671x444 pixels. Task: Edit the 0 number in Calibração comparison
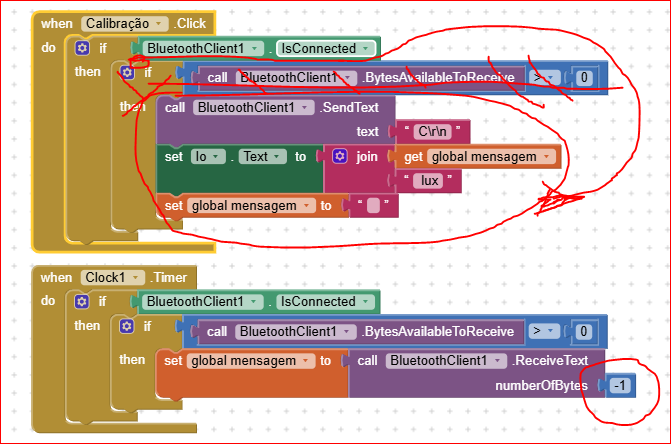tap(585, 78)
